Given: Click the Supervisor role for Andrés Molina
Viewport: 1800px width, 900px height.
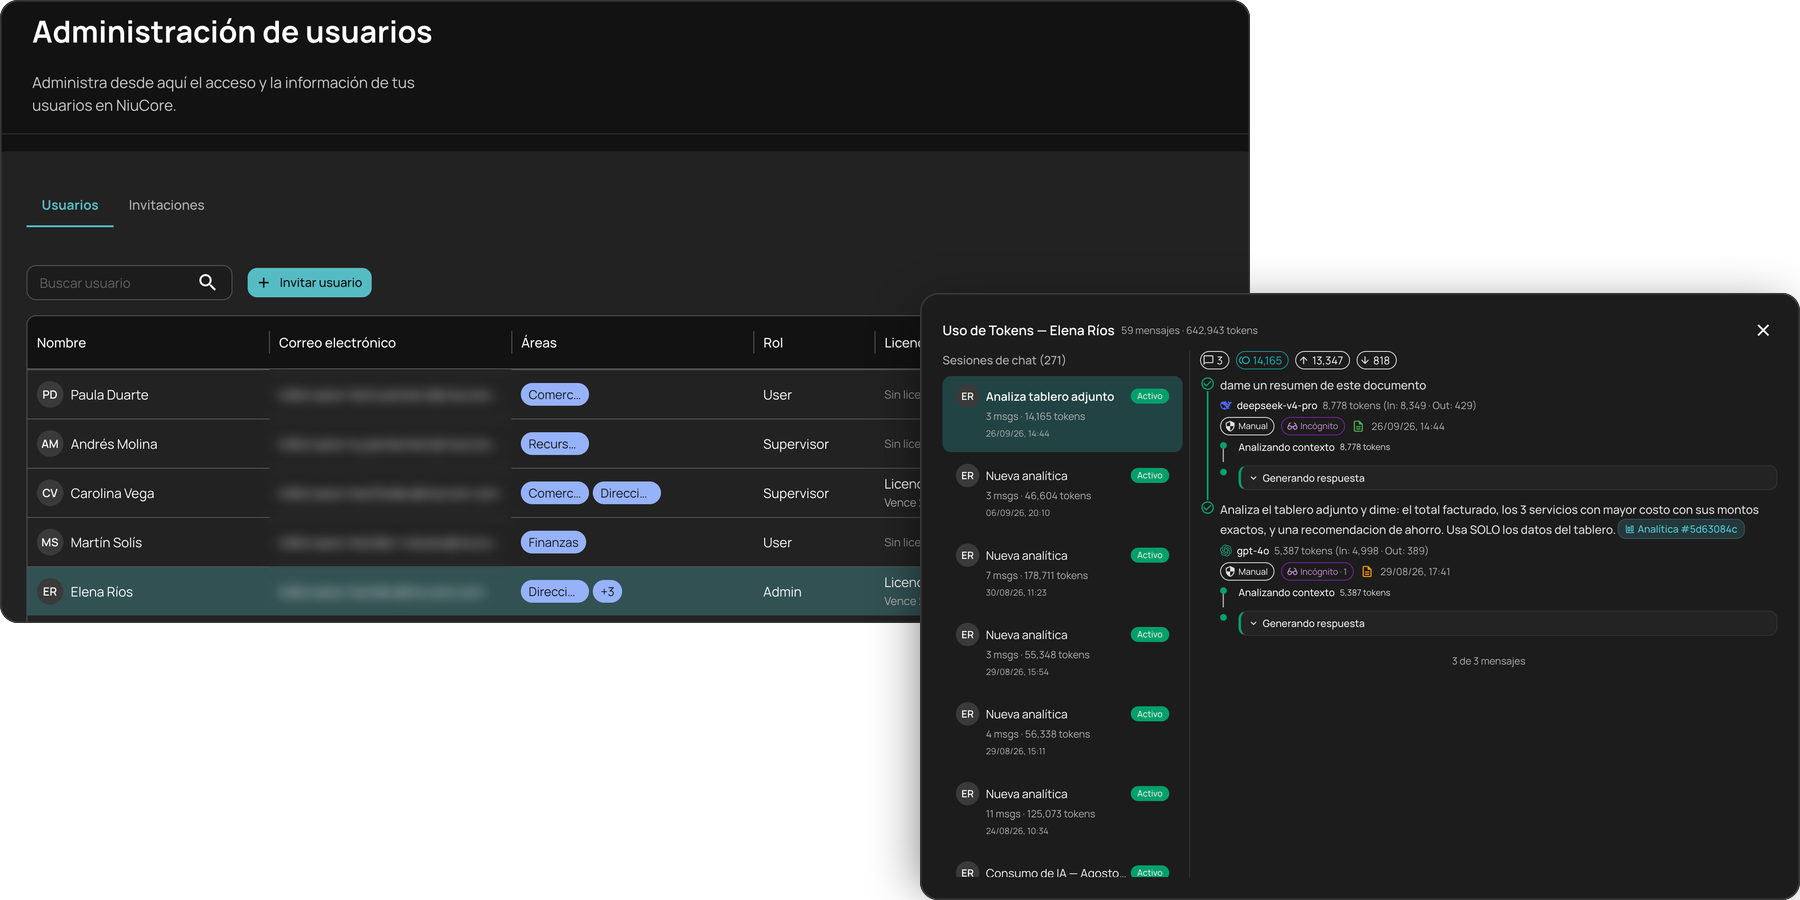Looking at the screenshot, I should point(796,444).
